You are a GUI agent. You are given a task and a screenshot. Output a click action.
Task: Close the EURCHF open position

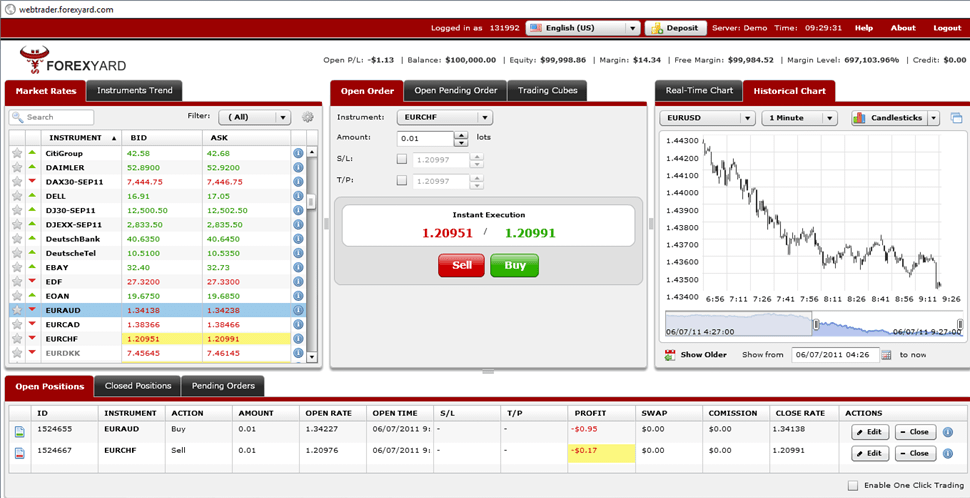pos(916,453)
